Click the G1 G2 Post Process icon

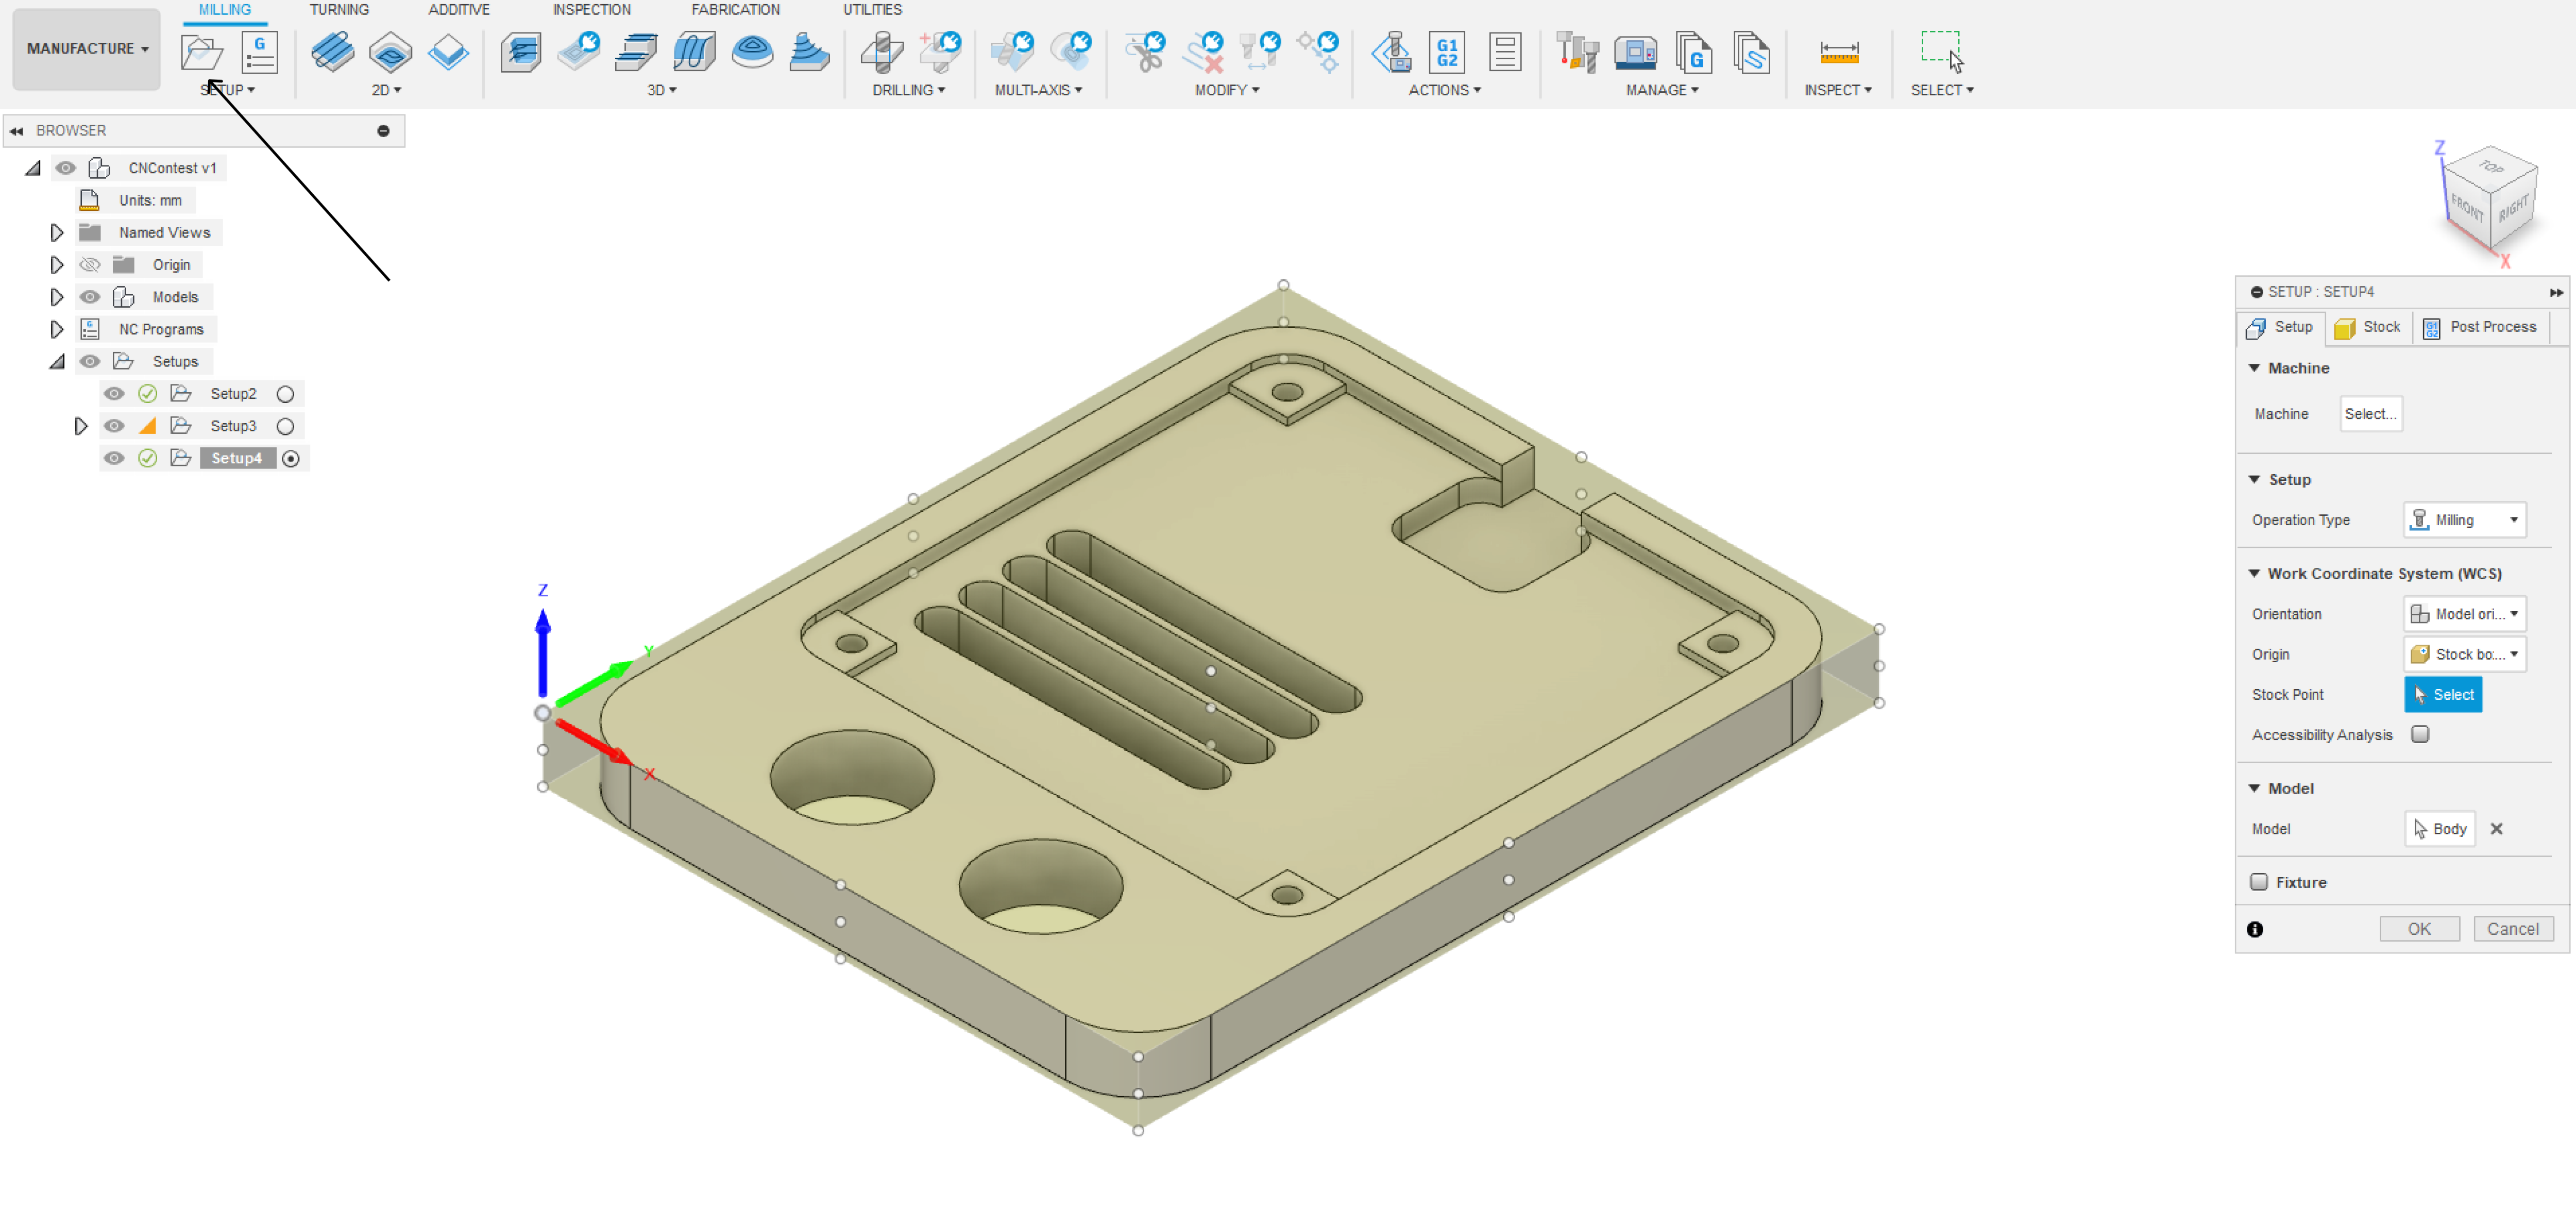(1447, 52)
